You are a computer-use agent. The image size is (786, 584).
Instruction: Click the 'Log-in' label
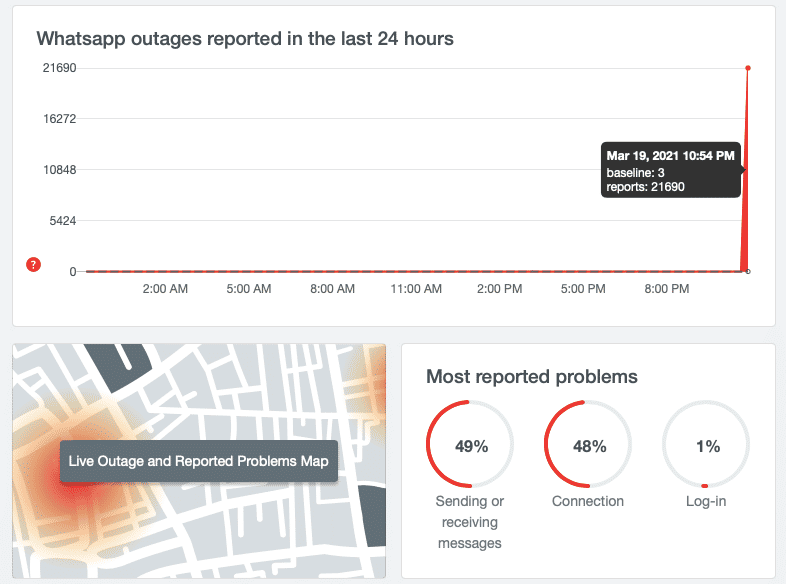point(706,501)
